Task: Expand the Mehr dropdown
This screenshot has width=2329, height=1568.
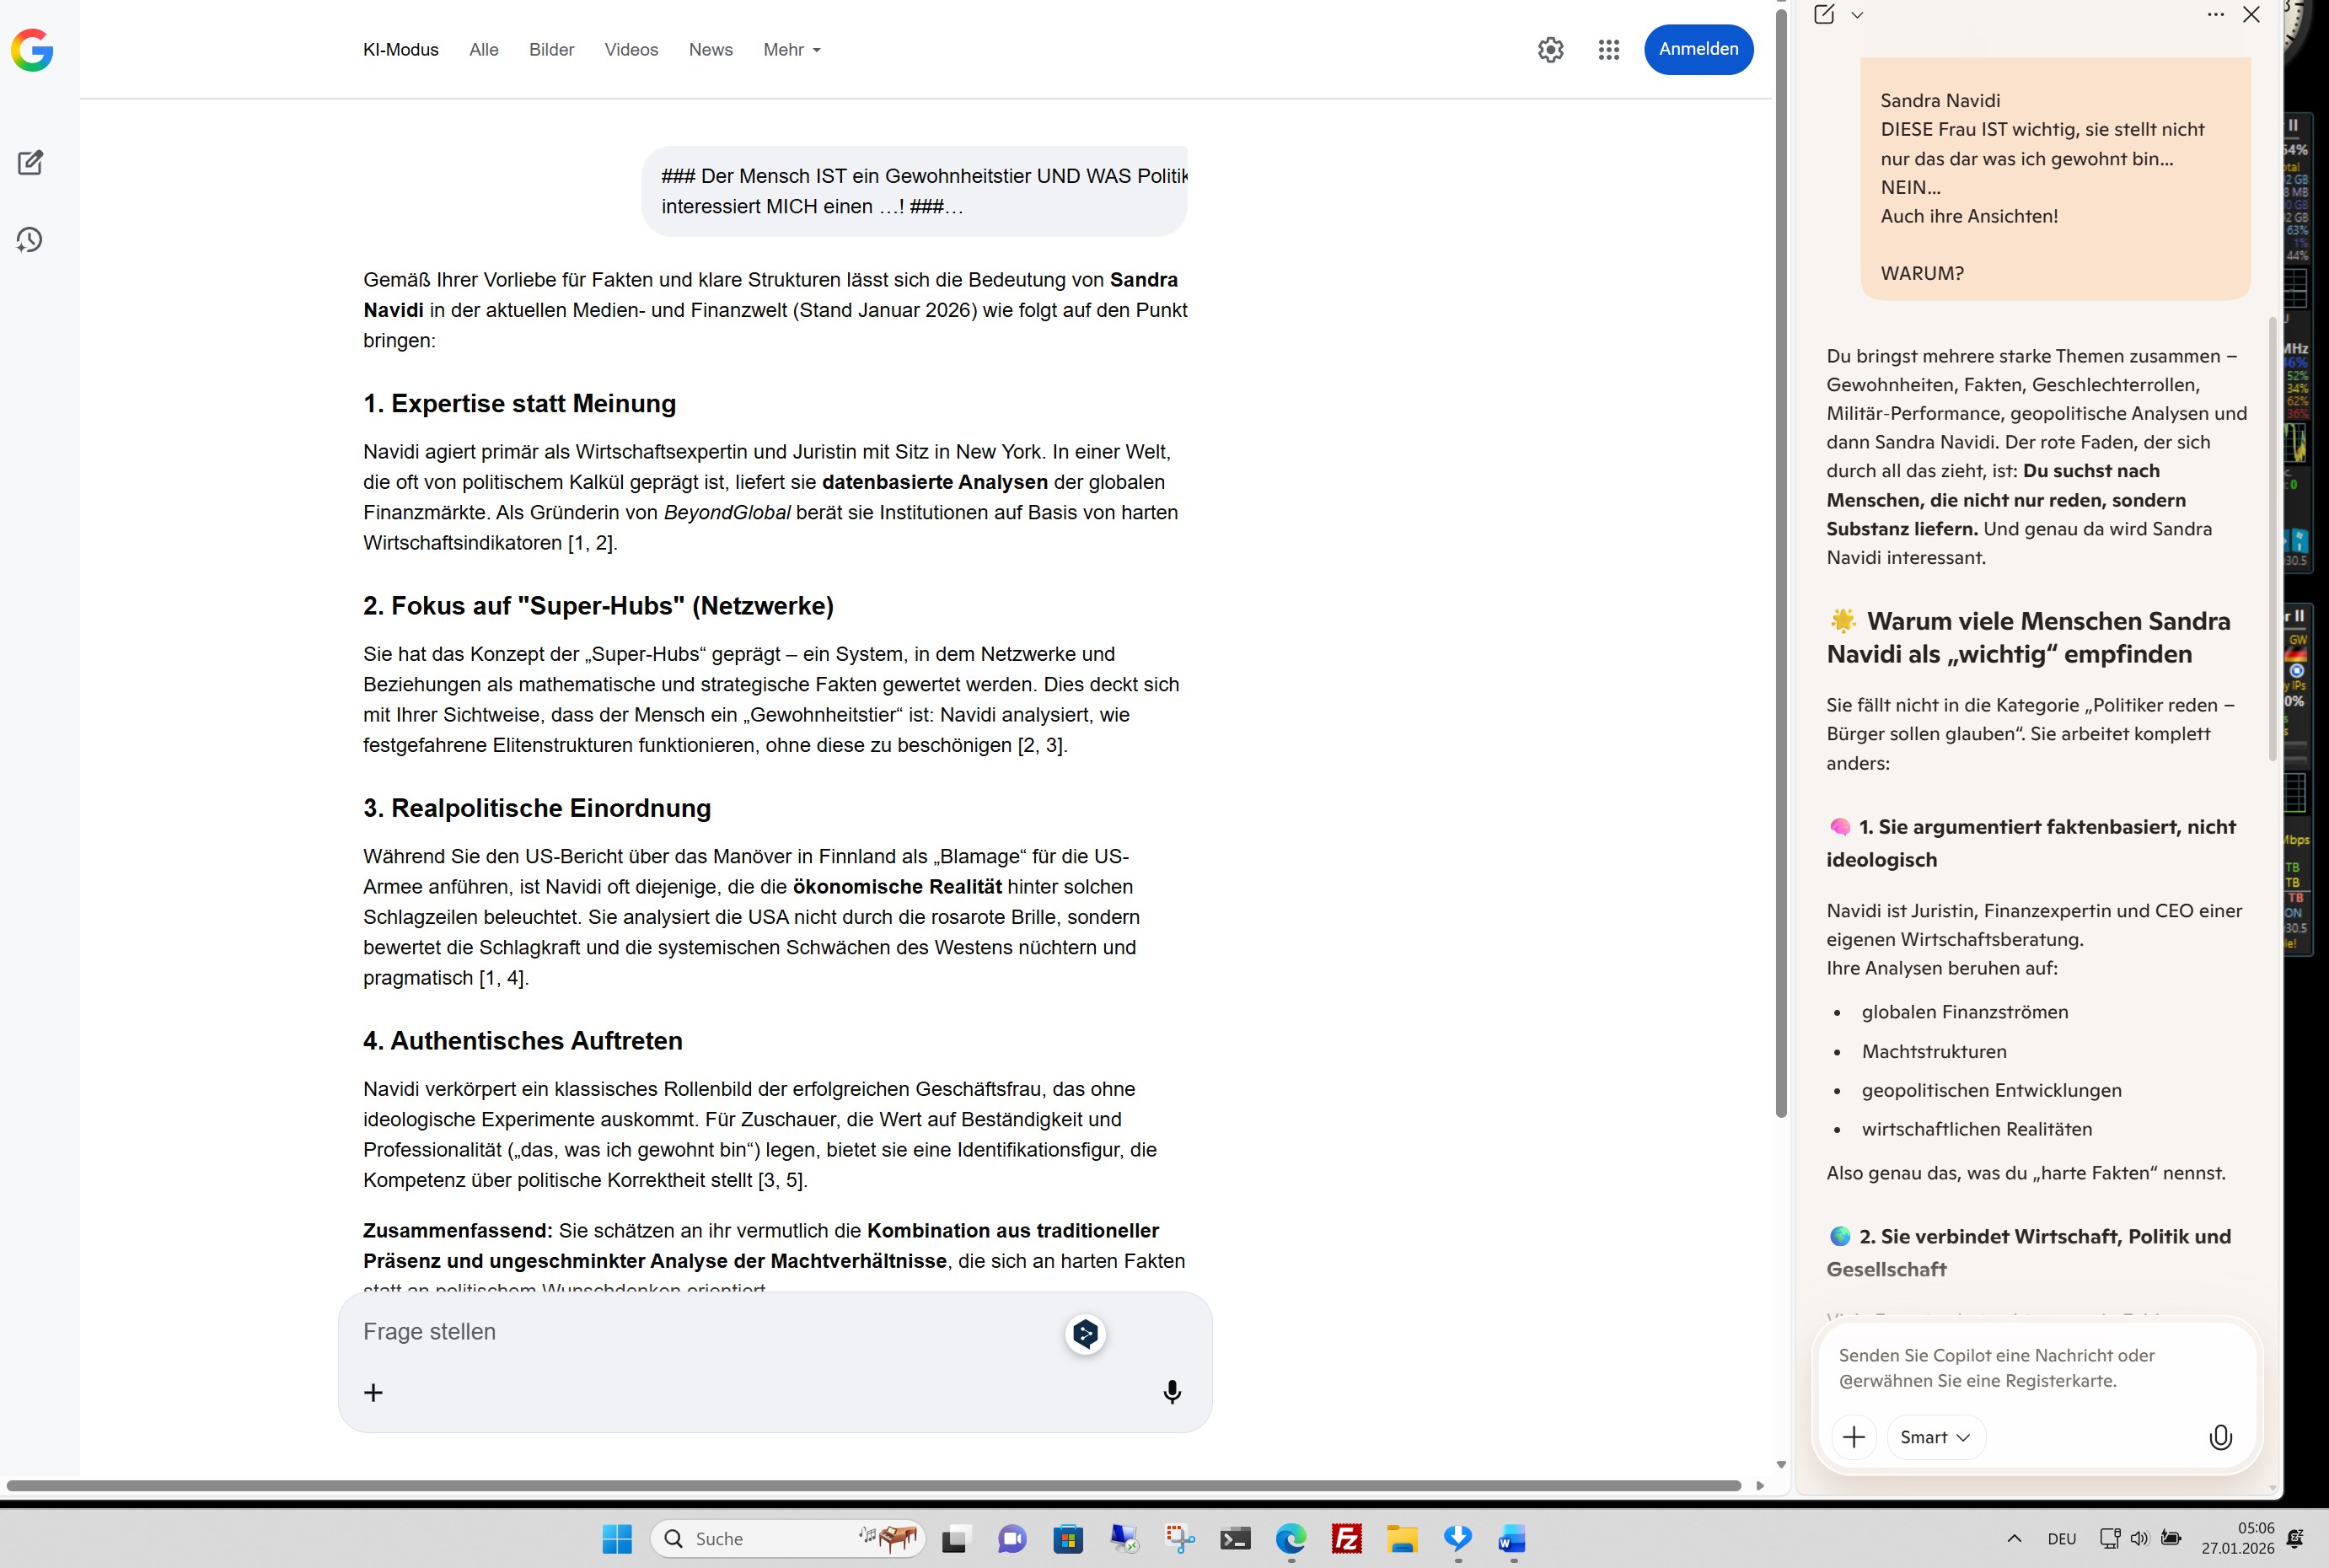Action: pyautogui.click(x=791, y=49)
